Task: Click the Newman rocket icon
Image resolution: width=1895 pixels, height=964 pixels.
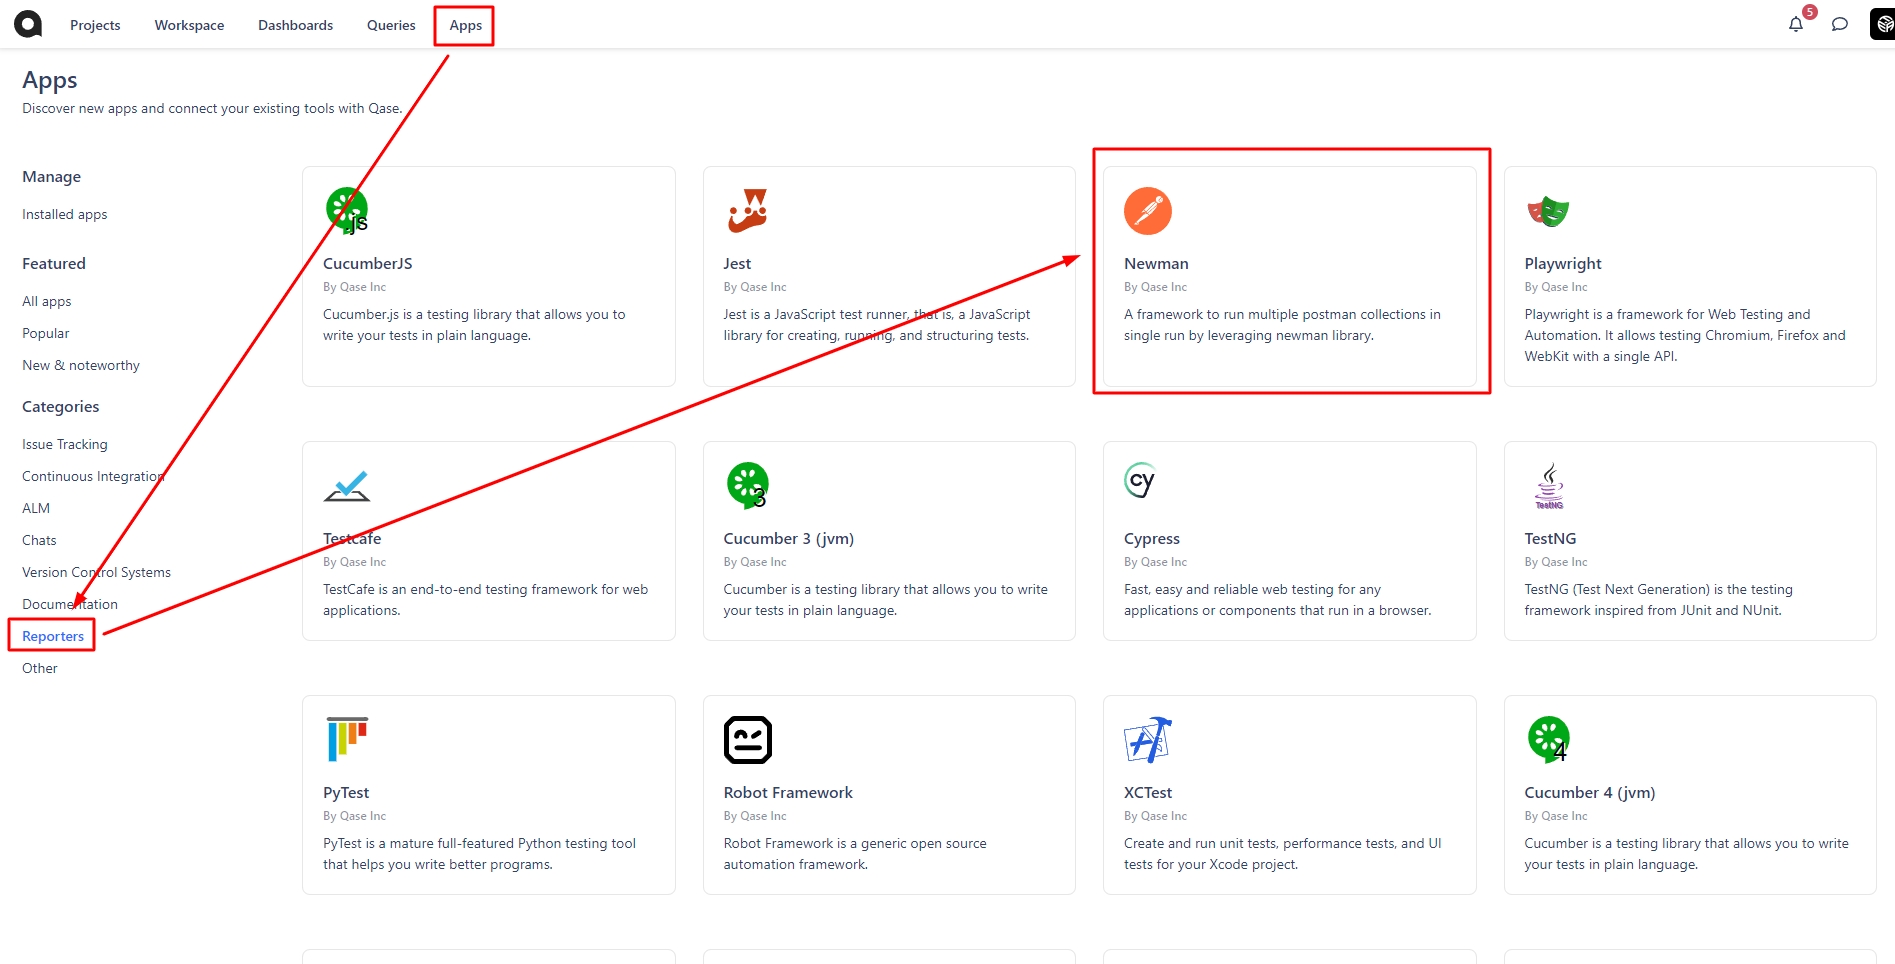Action: (1147, 211)
